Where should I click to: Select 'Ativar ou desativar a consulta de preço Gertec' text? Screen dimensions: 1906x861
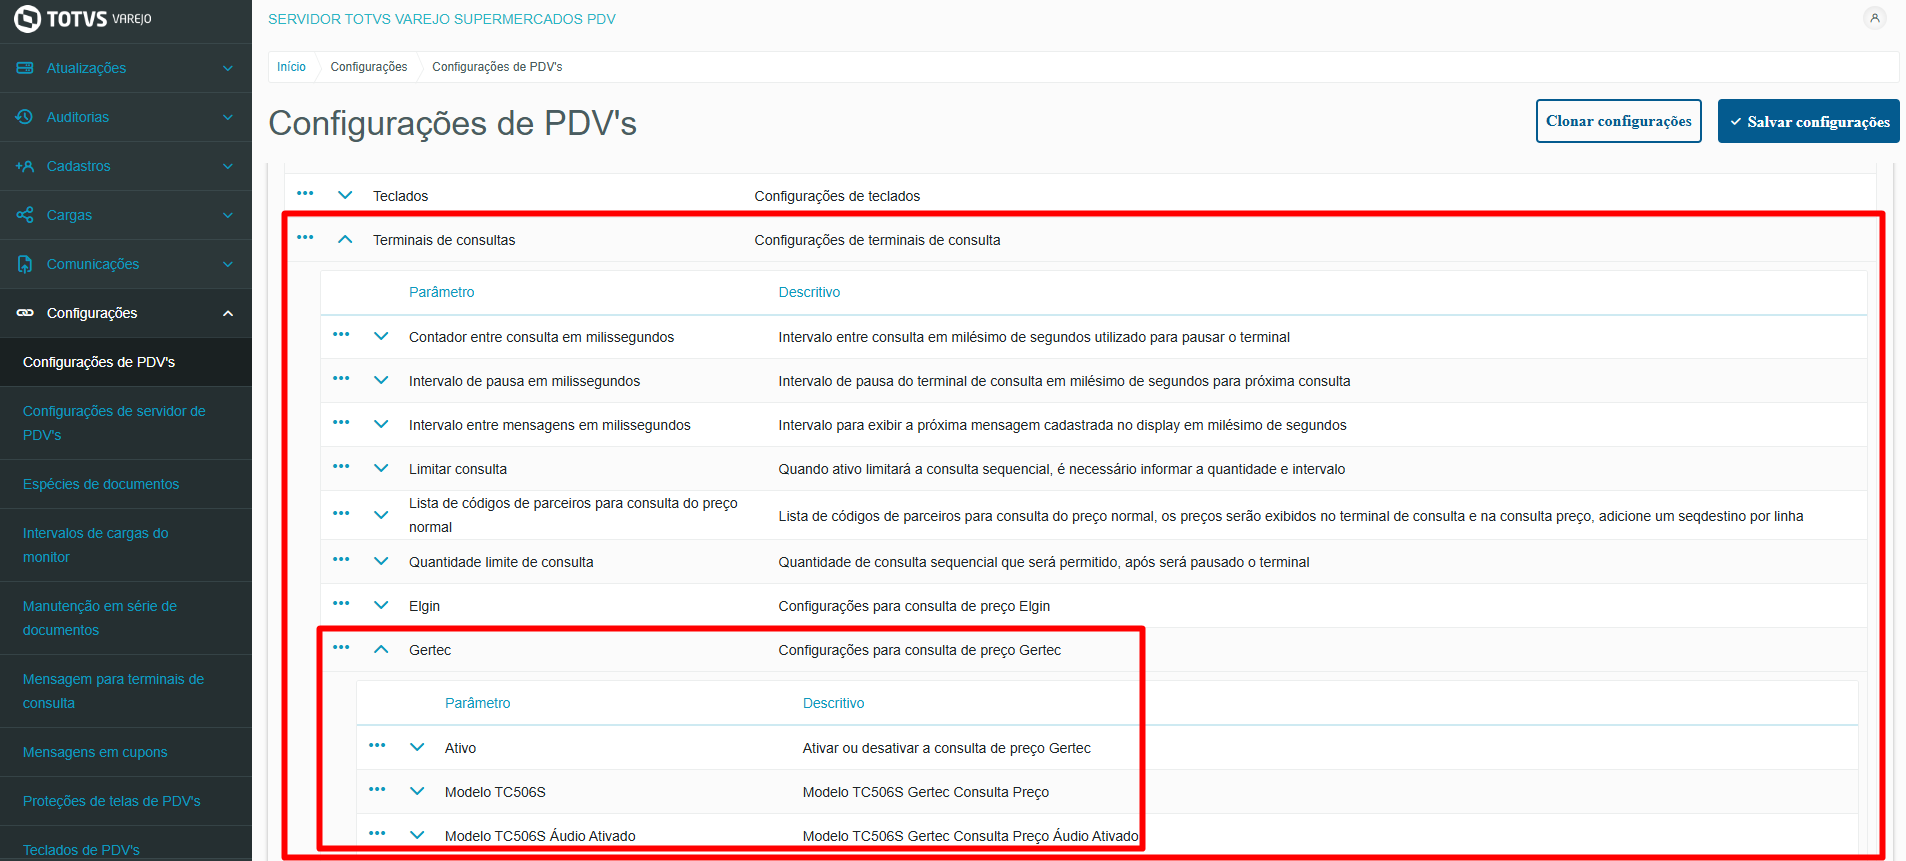point(946,748)
